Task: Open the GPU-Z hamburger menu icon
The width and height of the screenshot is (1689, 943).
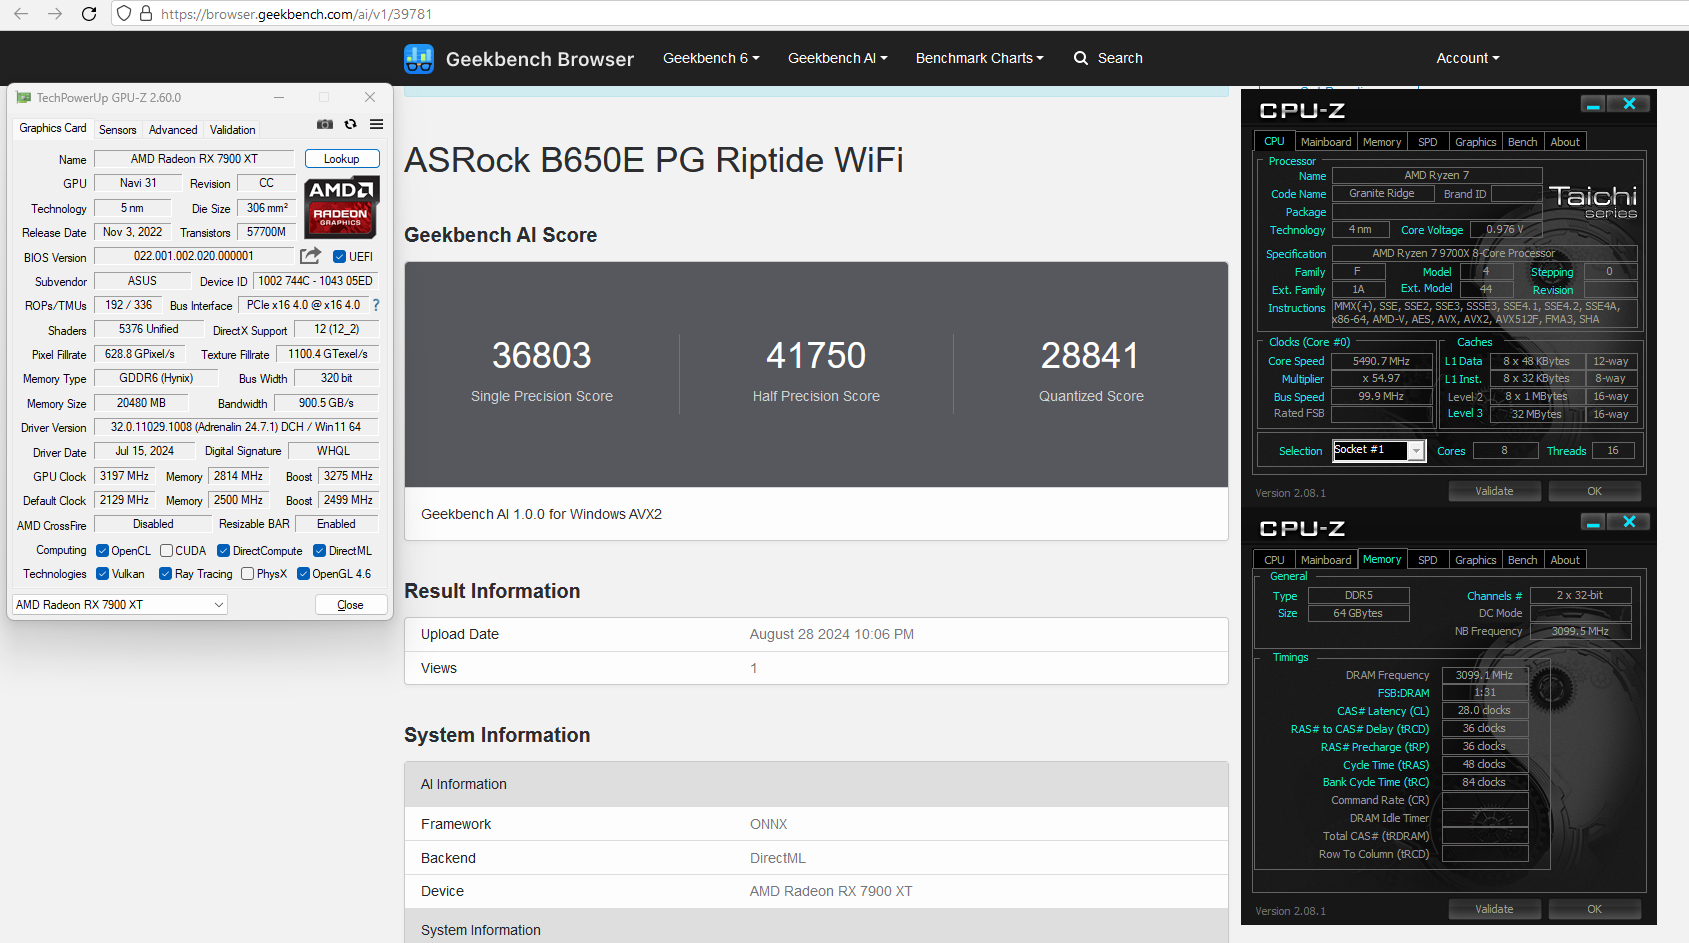Action: tap(377, 124)
